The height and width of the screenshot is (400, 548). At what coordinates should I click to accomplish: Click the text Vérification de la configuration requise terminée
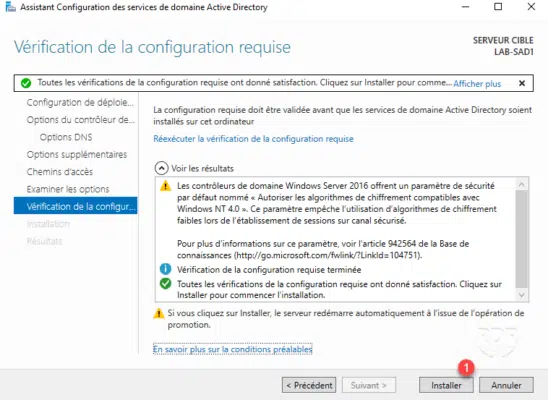(269, 270)
